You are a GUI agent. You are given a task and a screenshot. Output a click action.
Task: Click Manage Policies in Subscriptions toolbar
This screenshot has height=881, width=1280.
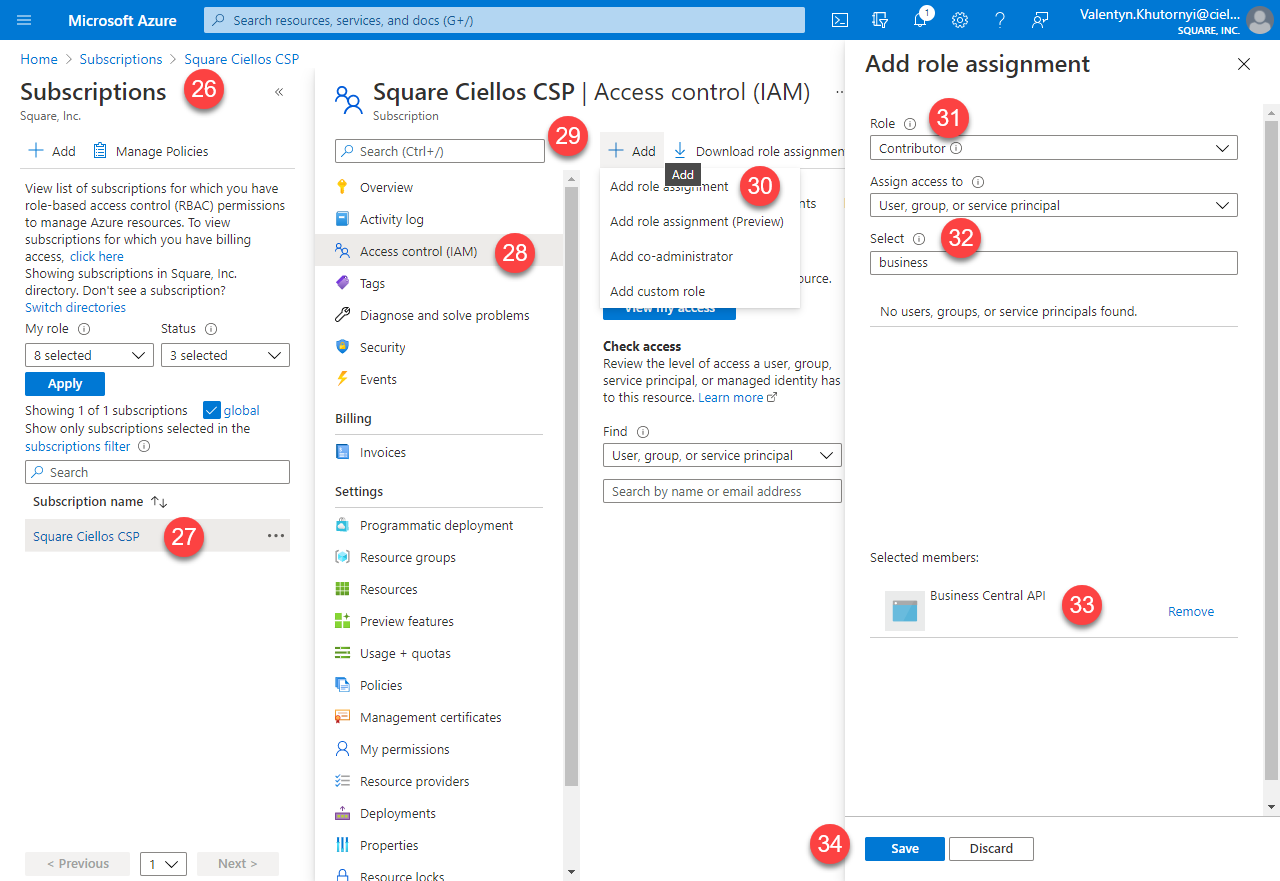pyautogui.click(x=151, y=151)
